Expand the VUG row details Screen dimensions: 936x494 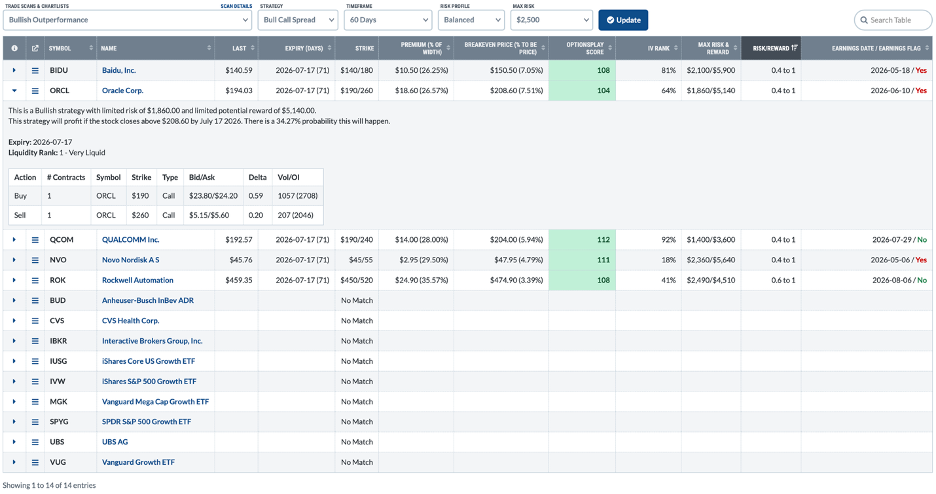14,462
